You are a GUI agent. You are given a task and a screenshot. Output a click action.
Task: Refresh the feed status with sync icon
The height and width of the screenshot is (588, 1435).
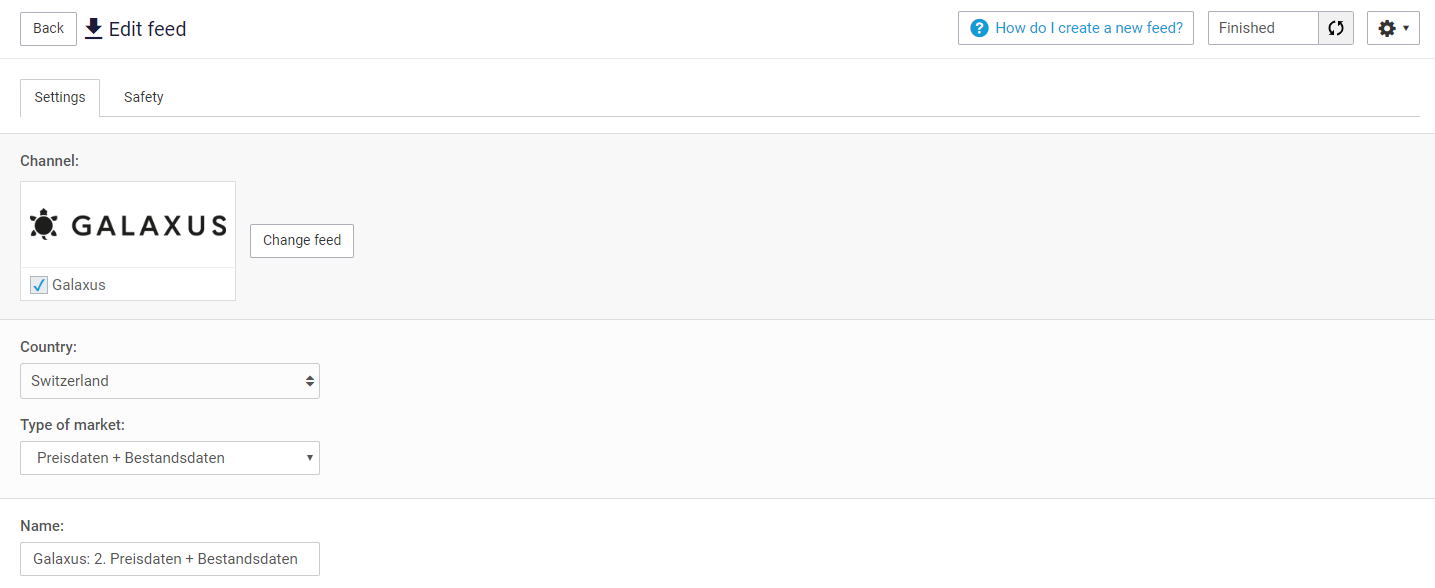pos(1336,28)
